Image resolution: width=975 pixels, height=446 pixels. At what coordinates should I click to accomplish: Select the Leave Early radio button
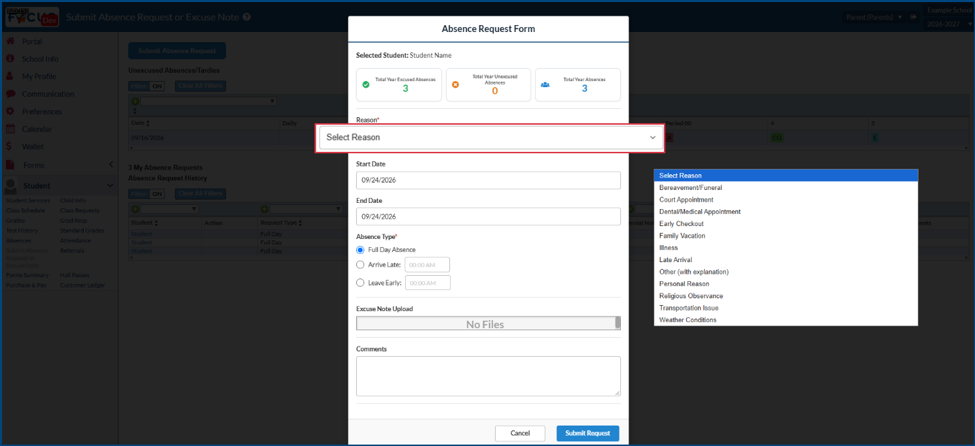pyautogui.click(x=360, y=282)
